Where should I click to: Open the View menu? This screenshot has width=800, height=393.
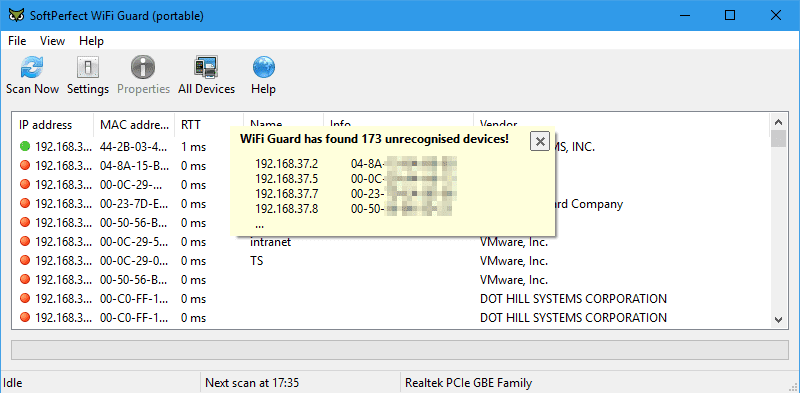pyautogui.click(x=53, y=41)
